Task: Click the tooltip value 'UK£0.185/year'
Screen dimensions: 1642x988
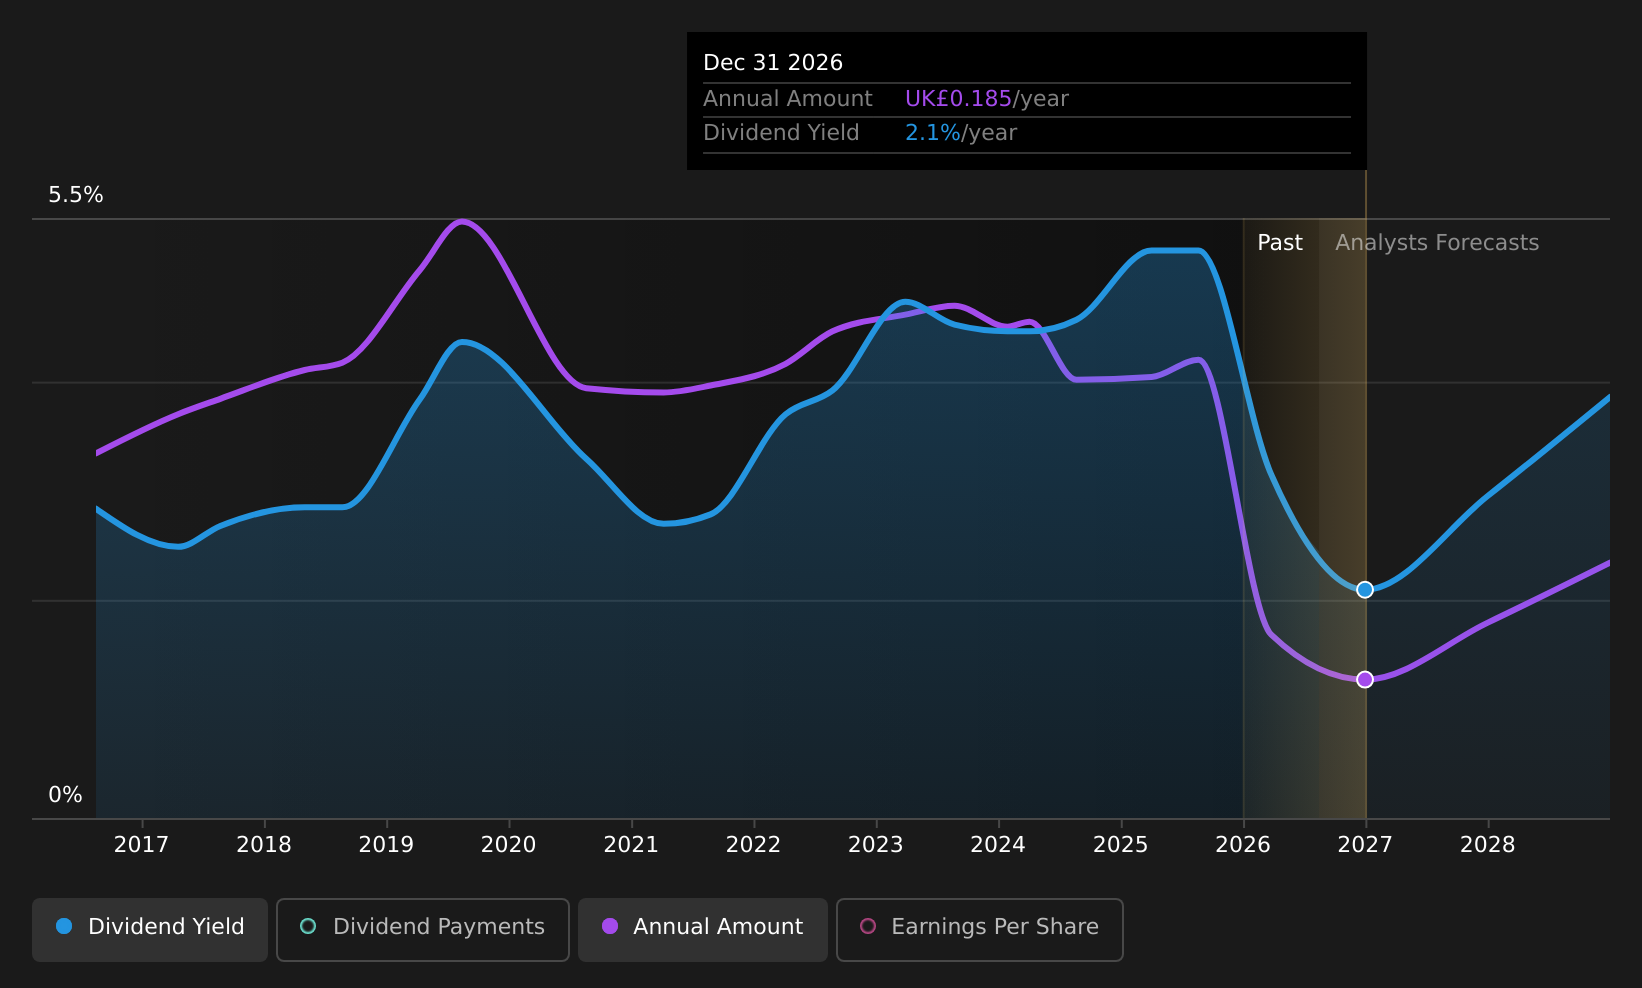Action: (987, 99)
